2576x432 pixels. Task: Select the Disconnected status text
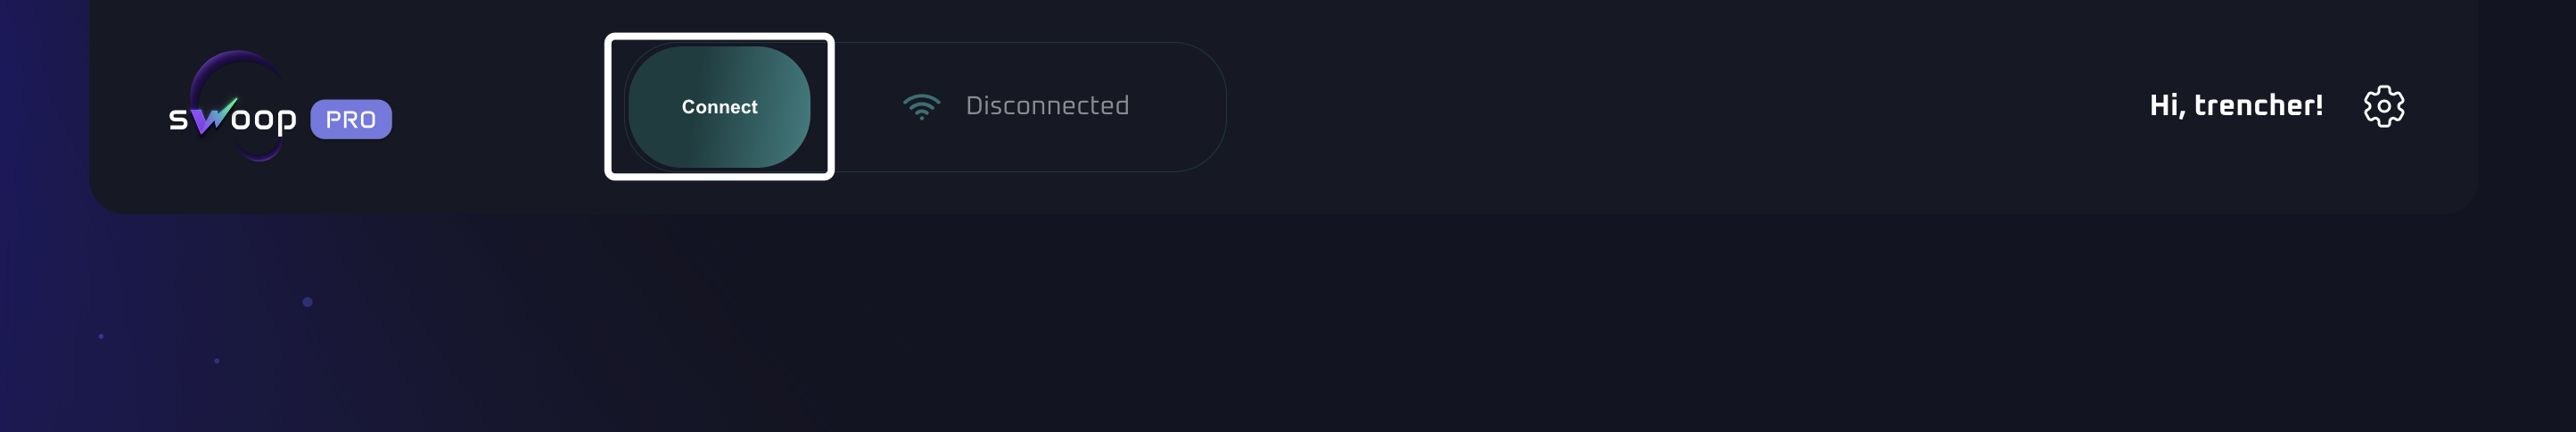[x=1046, y=106]
